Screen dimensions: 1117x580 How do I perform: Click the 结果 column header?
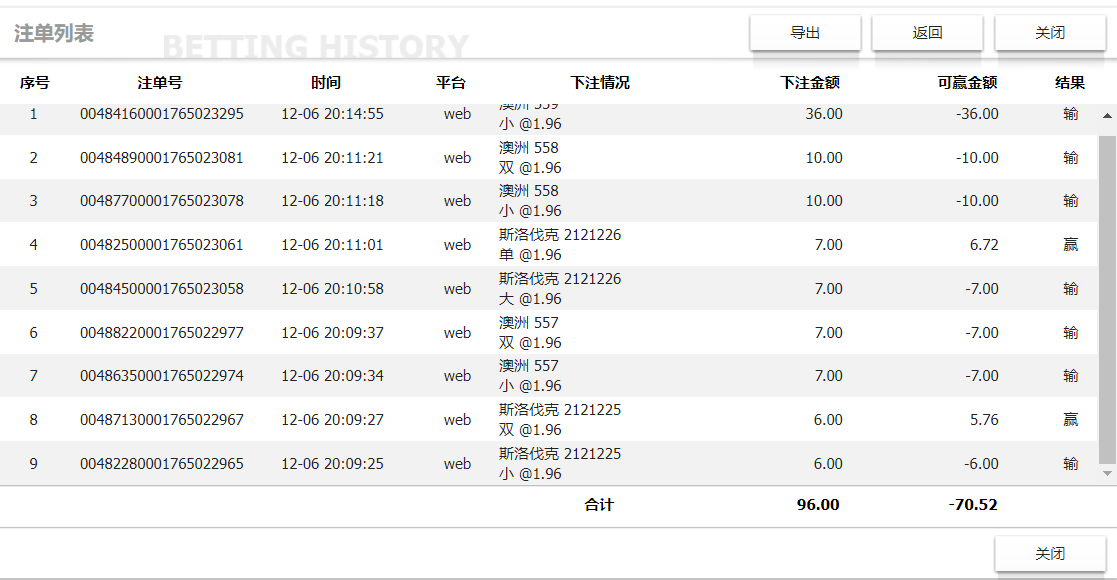coord(1070,83)
